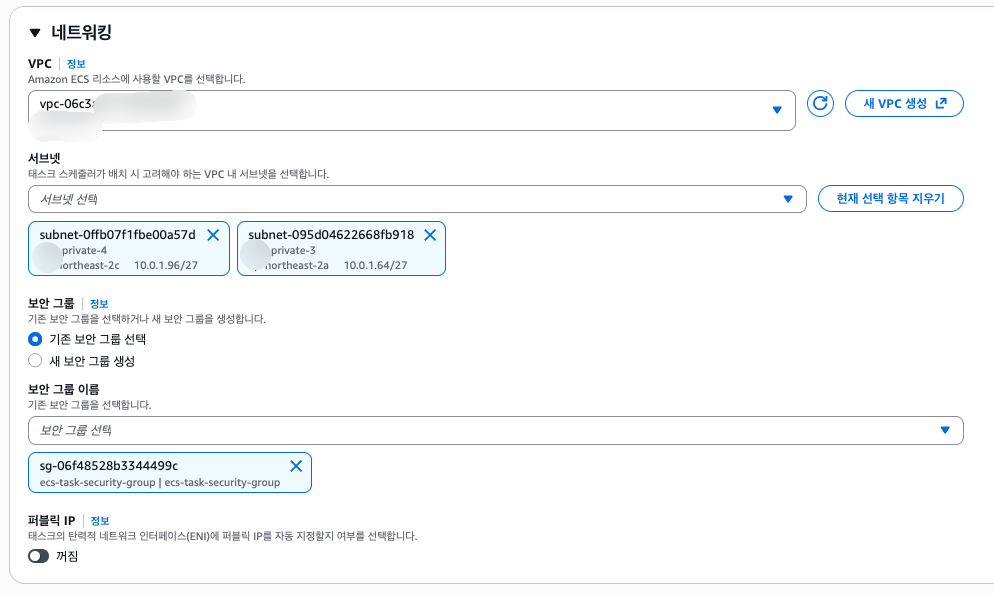Remove subnet-095d04622668fb918 with its X icon
994x594 pixels.
click(430, 235)
